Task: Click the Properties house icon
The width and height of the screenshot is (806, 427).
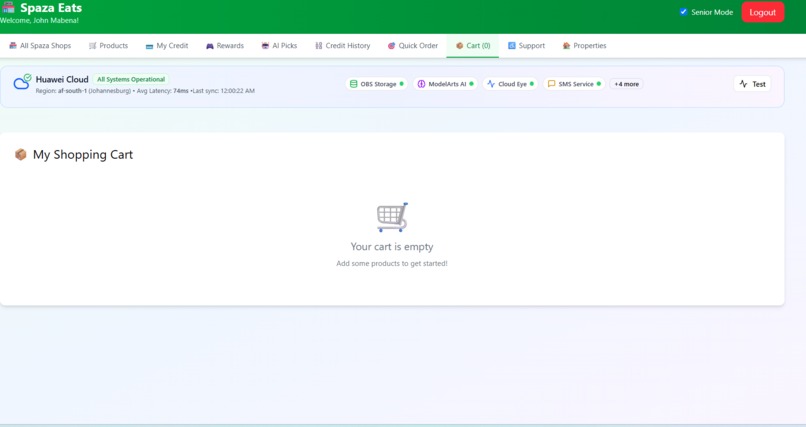Action: tap(566, 46)
